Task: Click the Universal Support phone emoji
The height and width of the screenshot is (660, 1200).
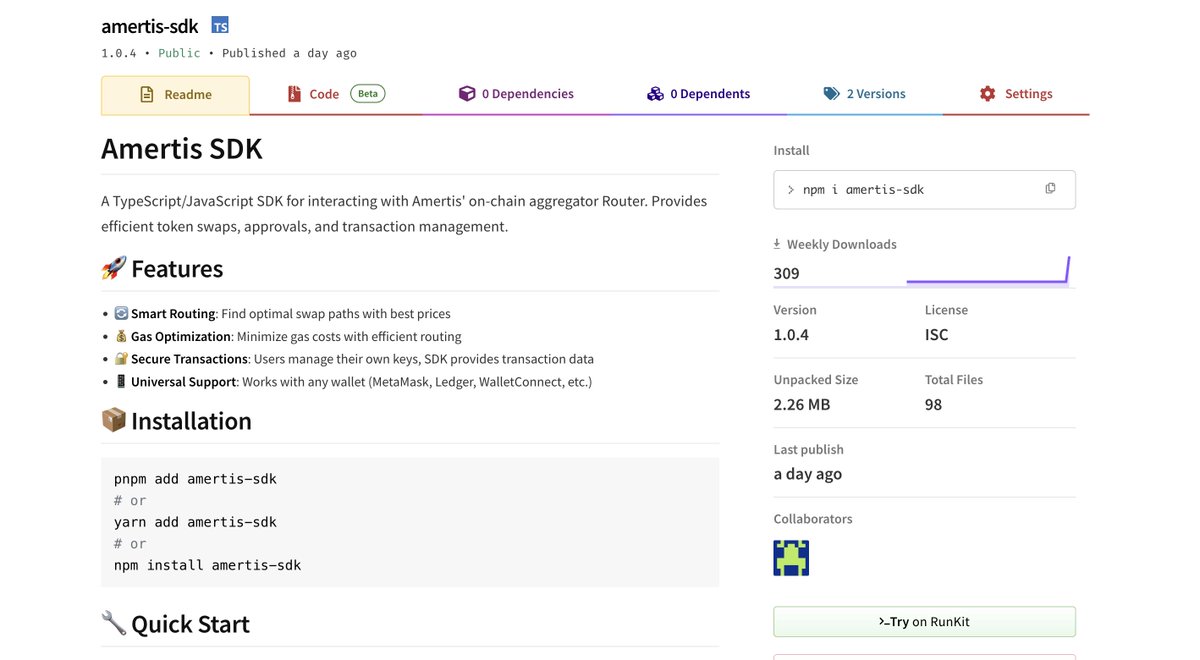Action: click(121, 381)
